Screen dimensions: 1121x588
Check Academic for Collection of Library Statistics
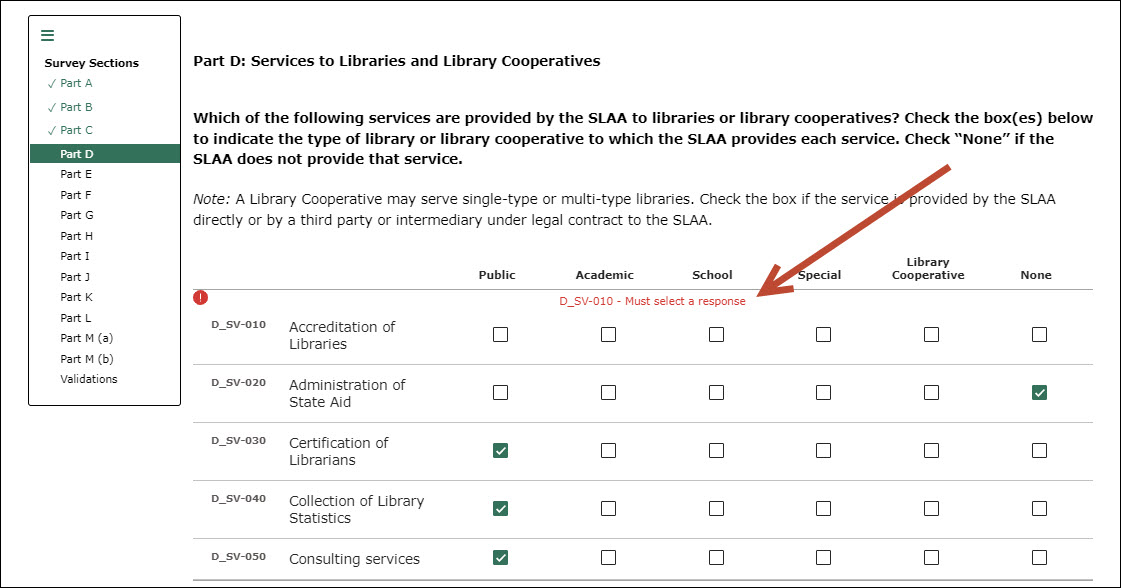[x=608, y=509]
